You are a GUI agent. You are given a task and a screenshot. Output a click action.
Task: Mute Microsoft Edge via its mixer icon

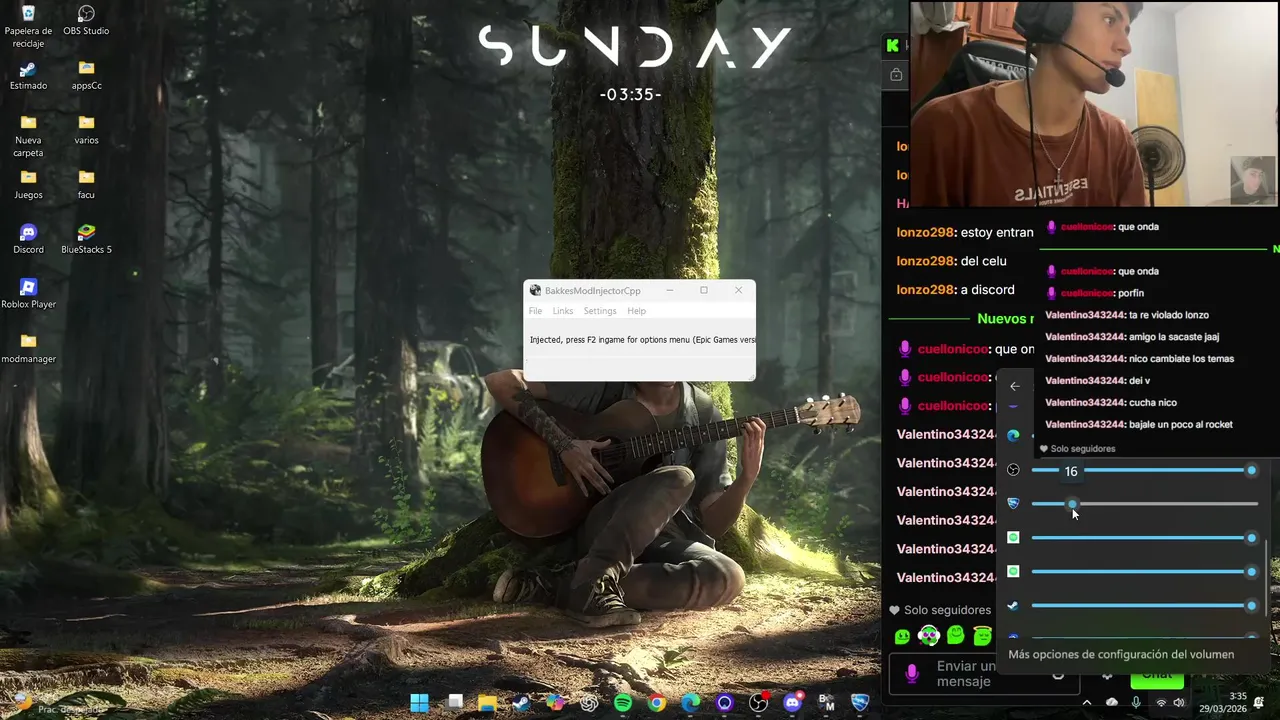pos(1013,435)
